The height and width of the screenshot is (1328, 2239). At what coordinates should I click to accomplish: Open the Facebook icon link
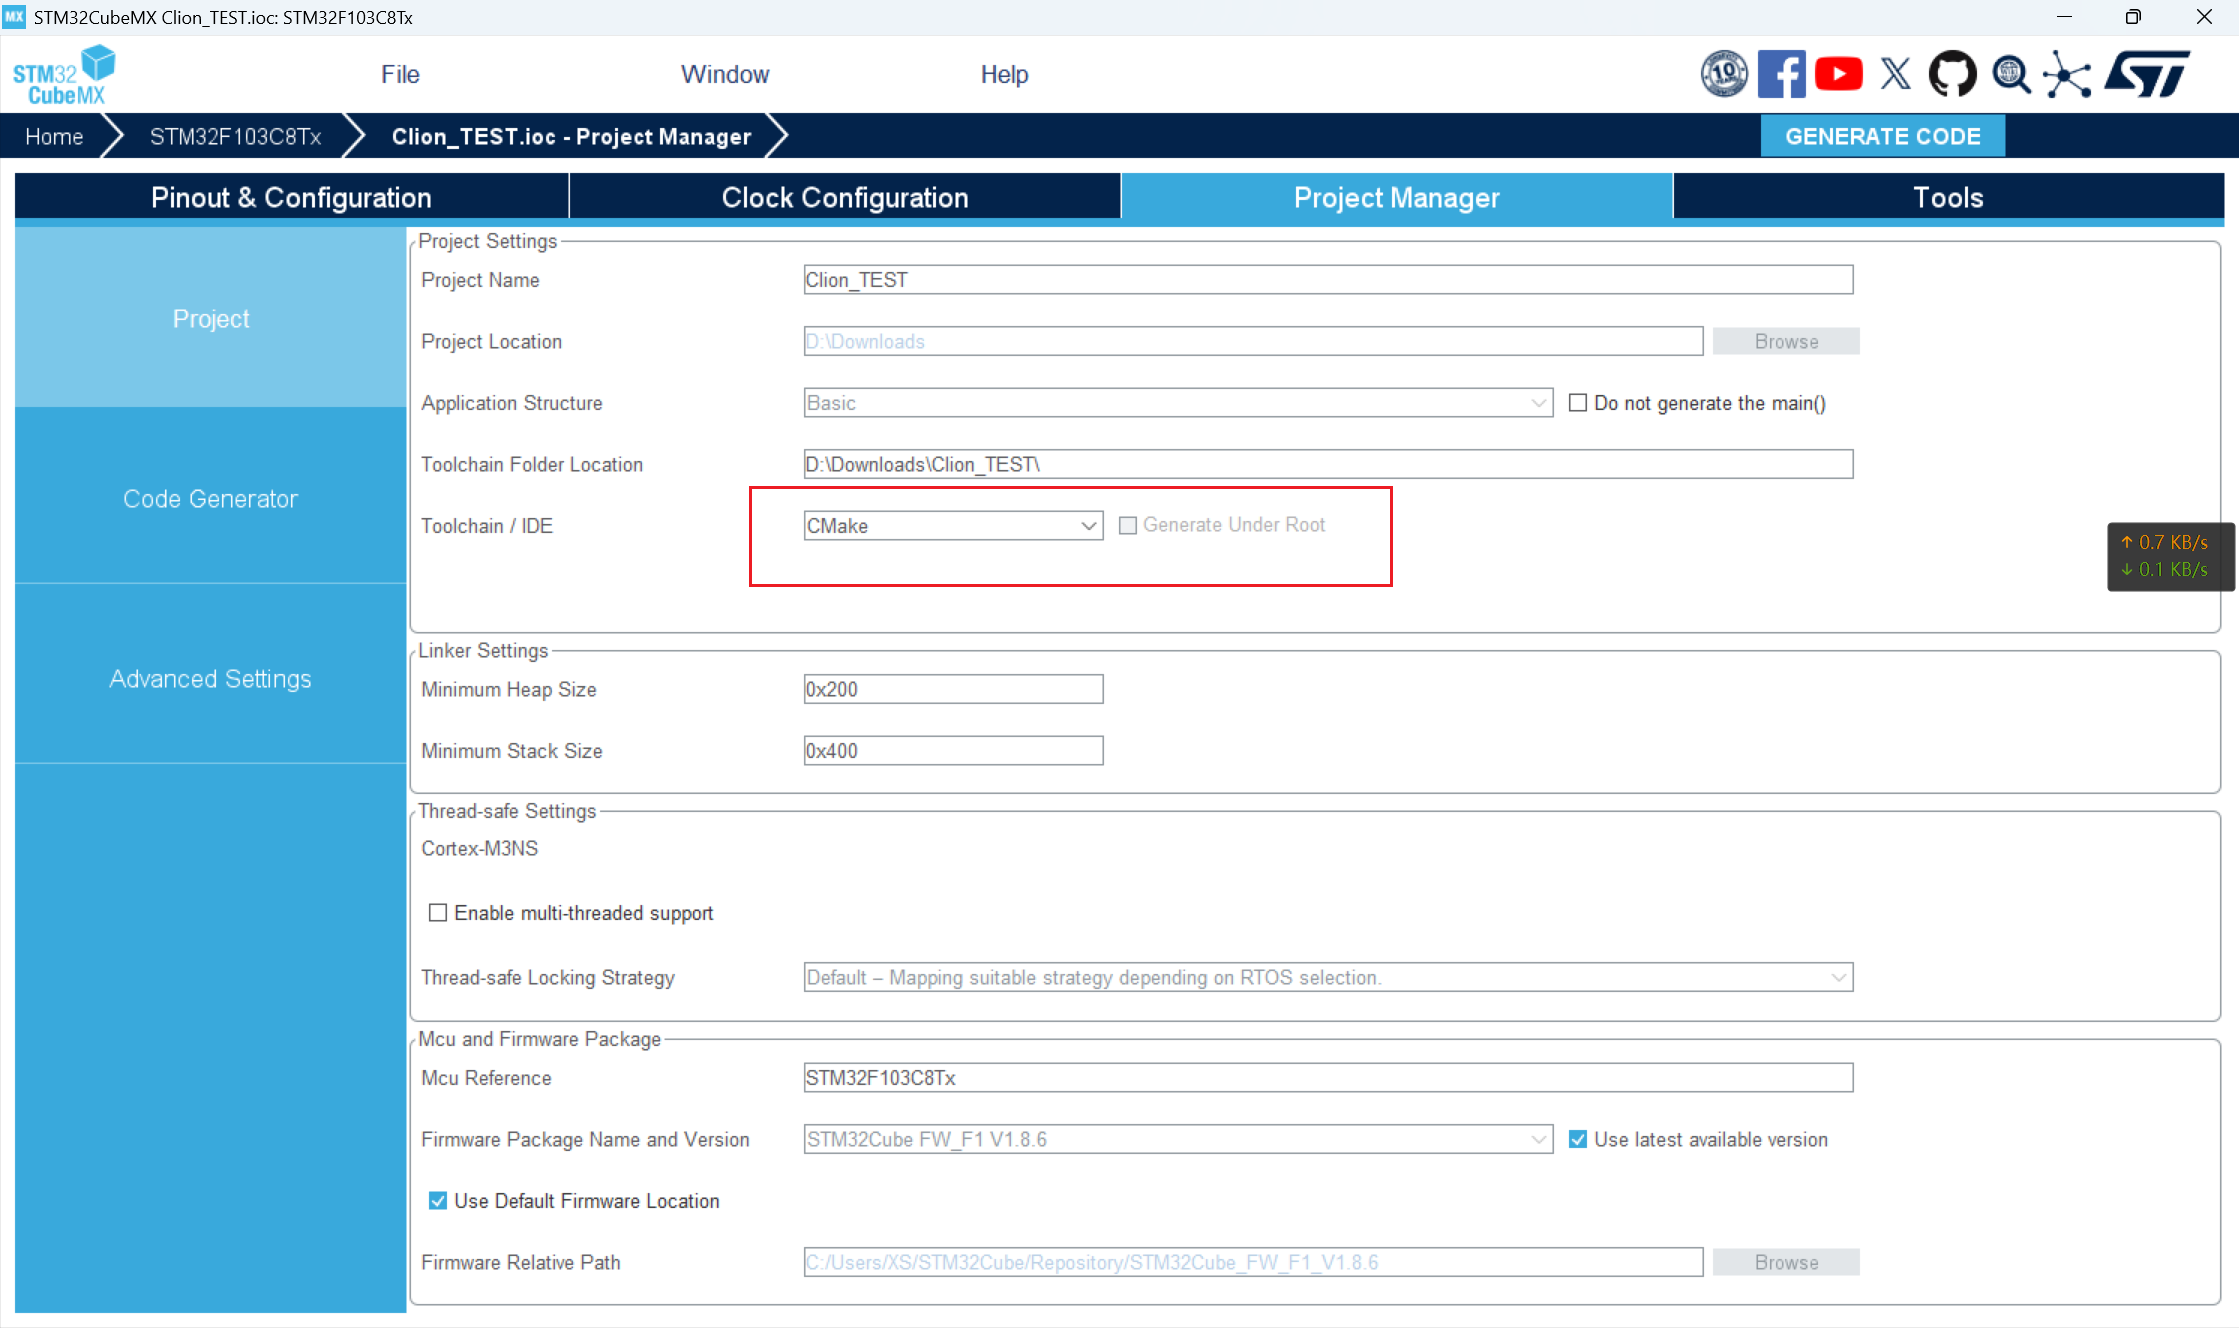1781,74
